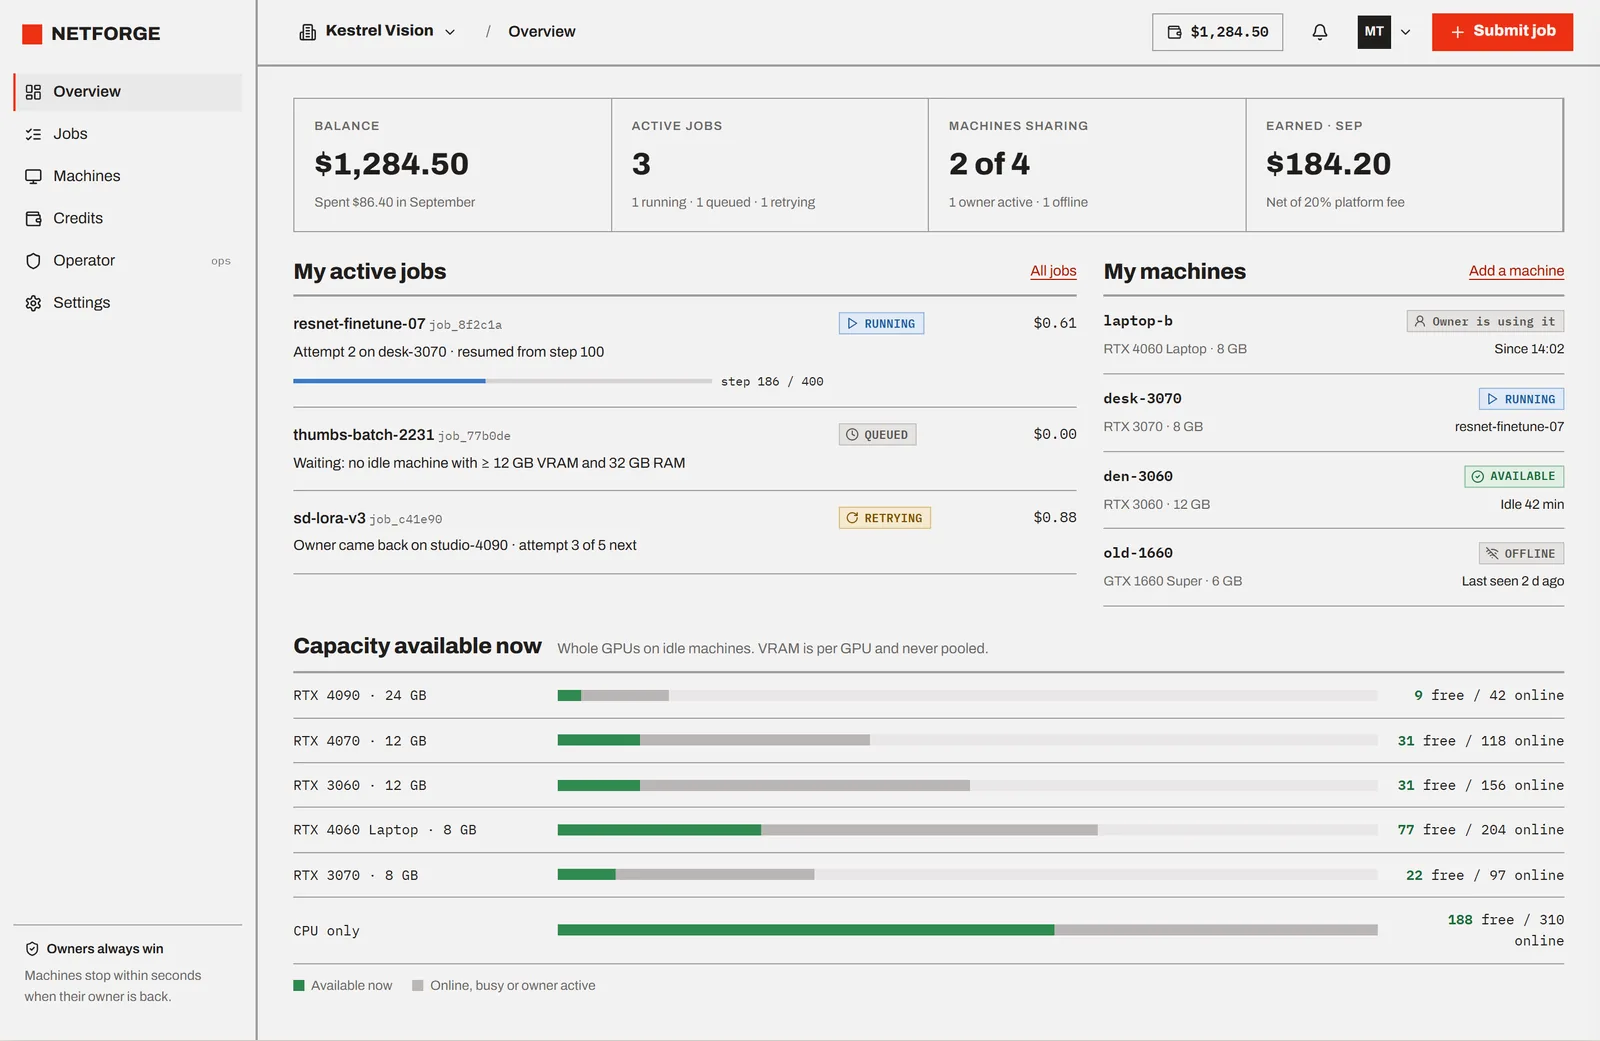Click the resnet-finetune-07 step progress bar
The height and width of the screenshot is (1041, 1600).
click(502, 381)
